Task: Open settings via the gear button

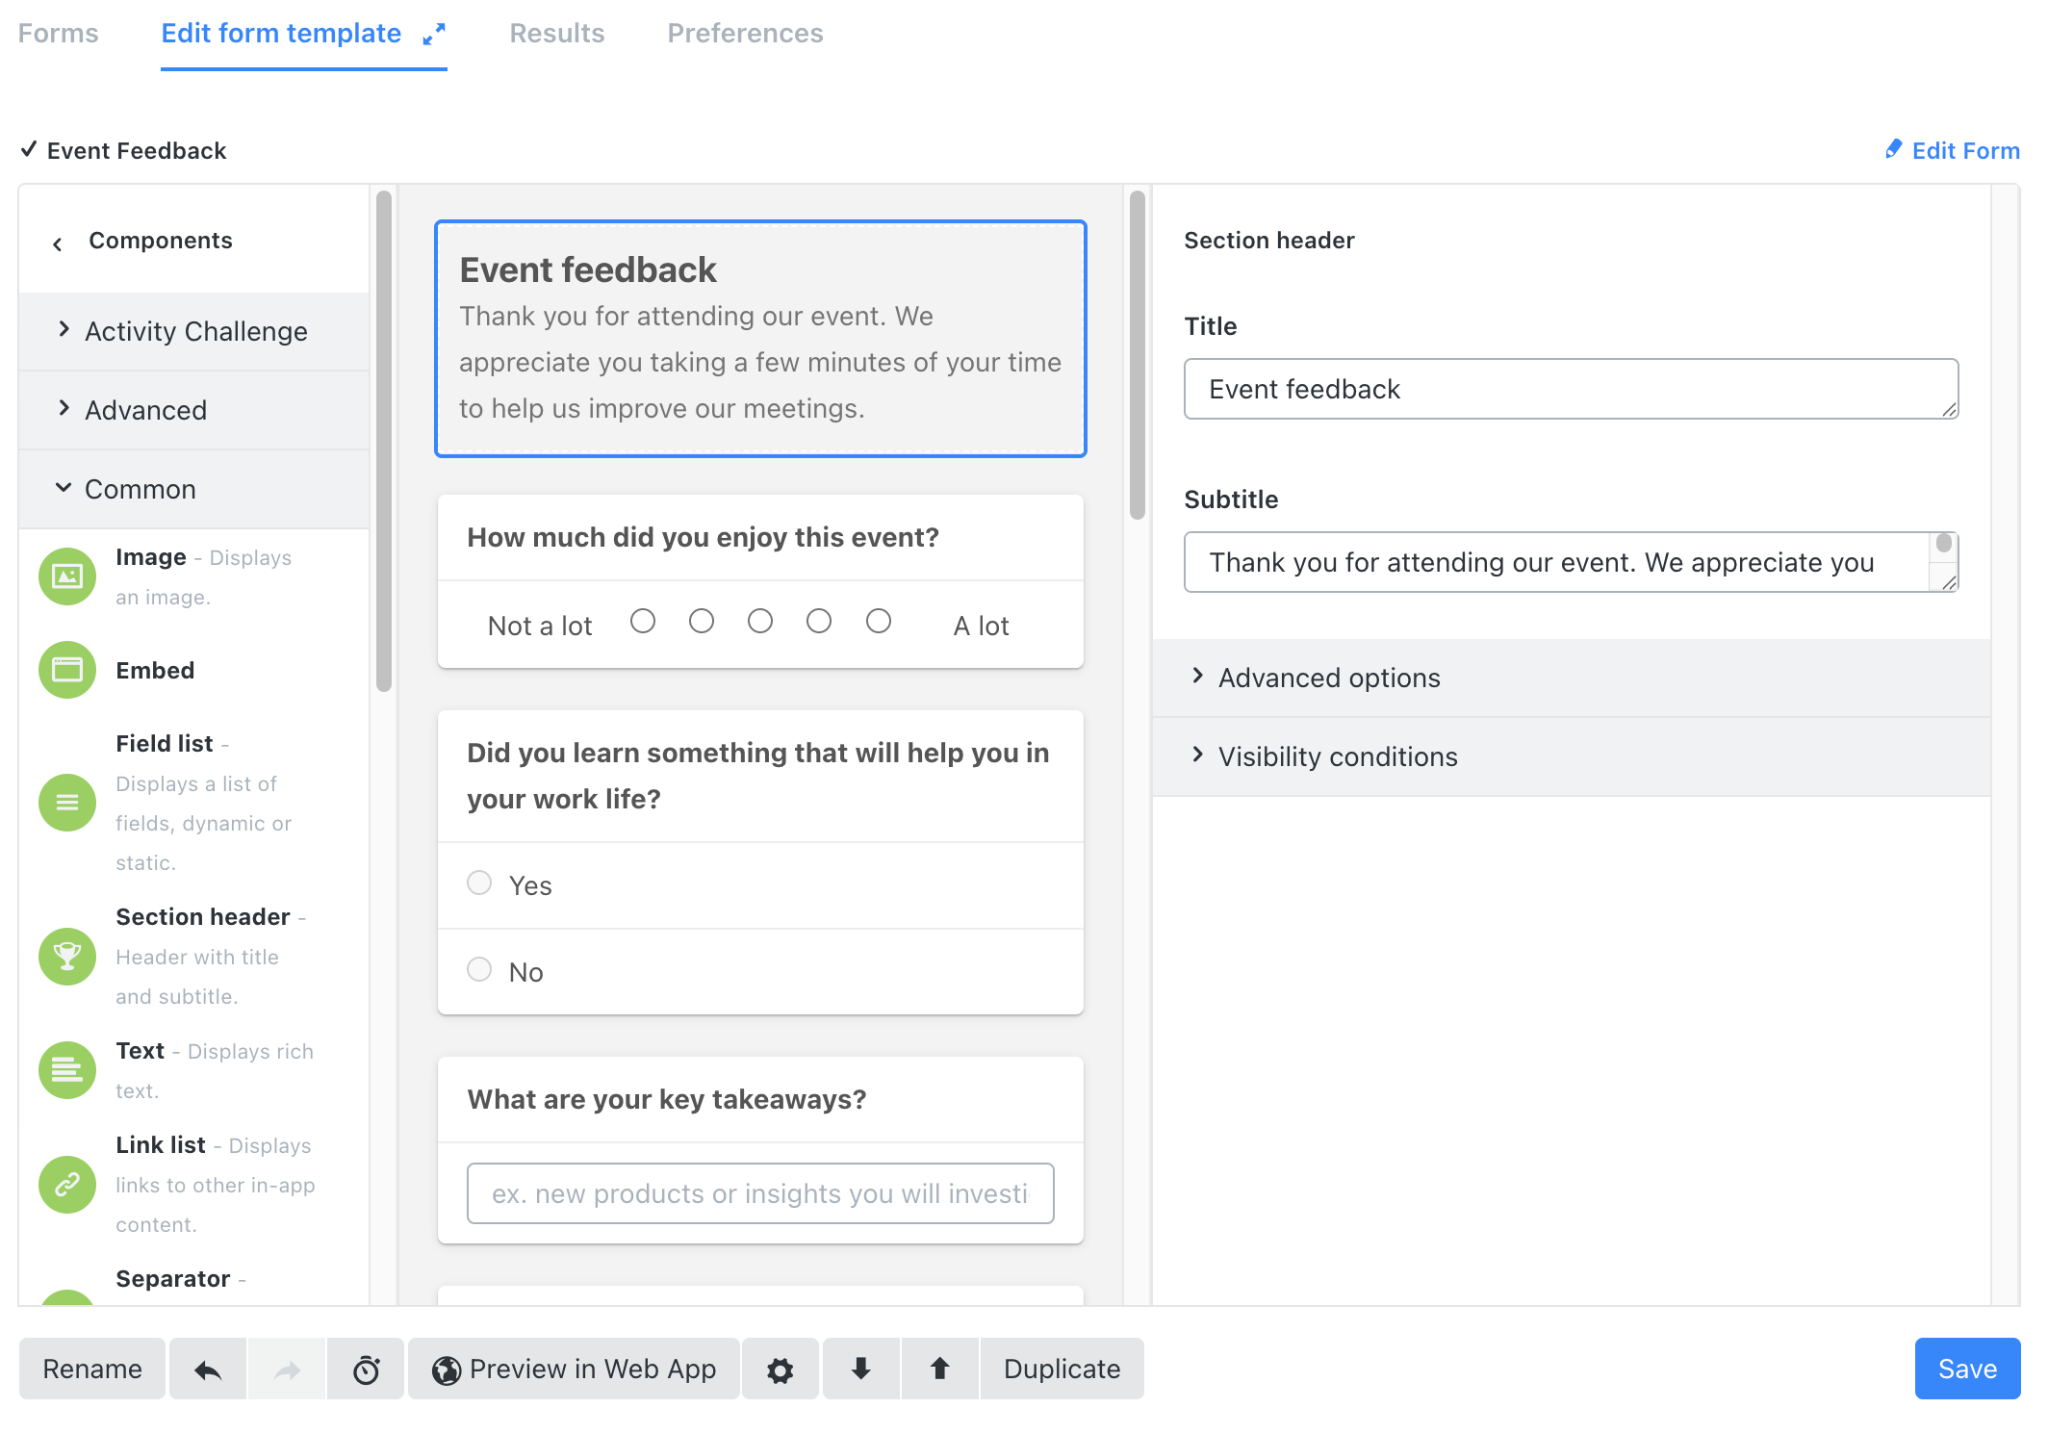Action: (x=780, y=1369)
